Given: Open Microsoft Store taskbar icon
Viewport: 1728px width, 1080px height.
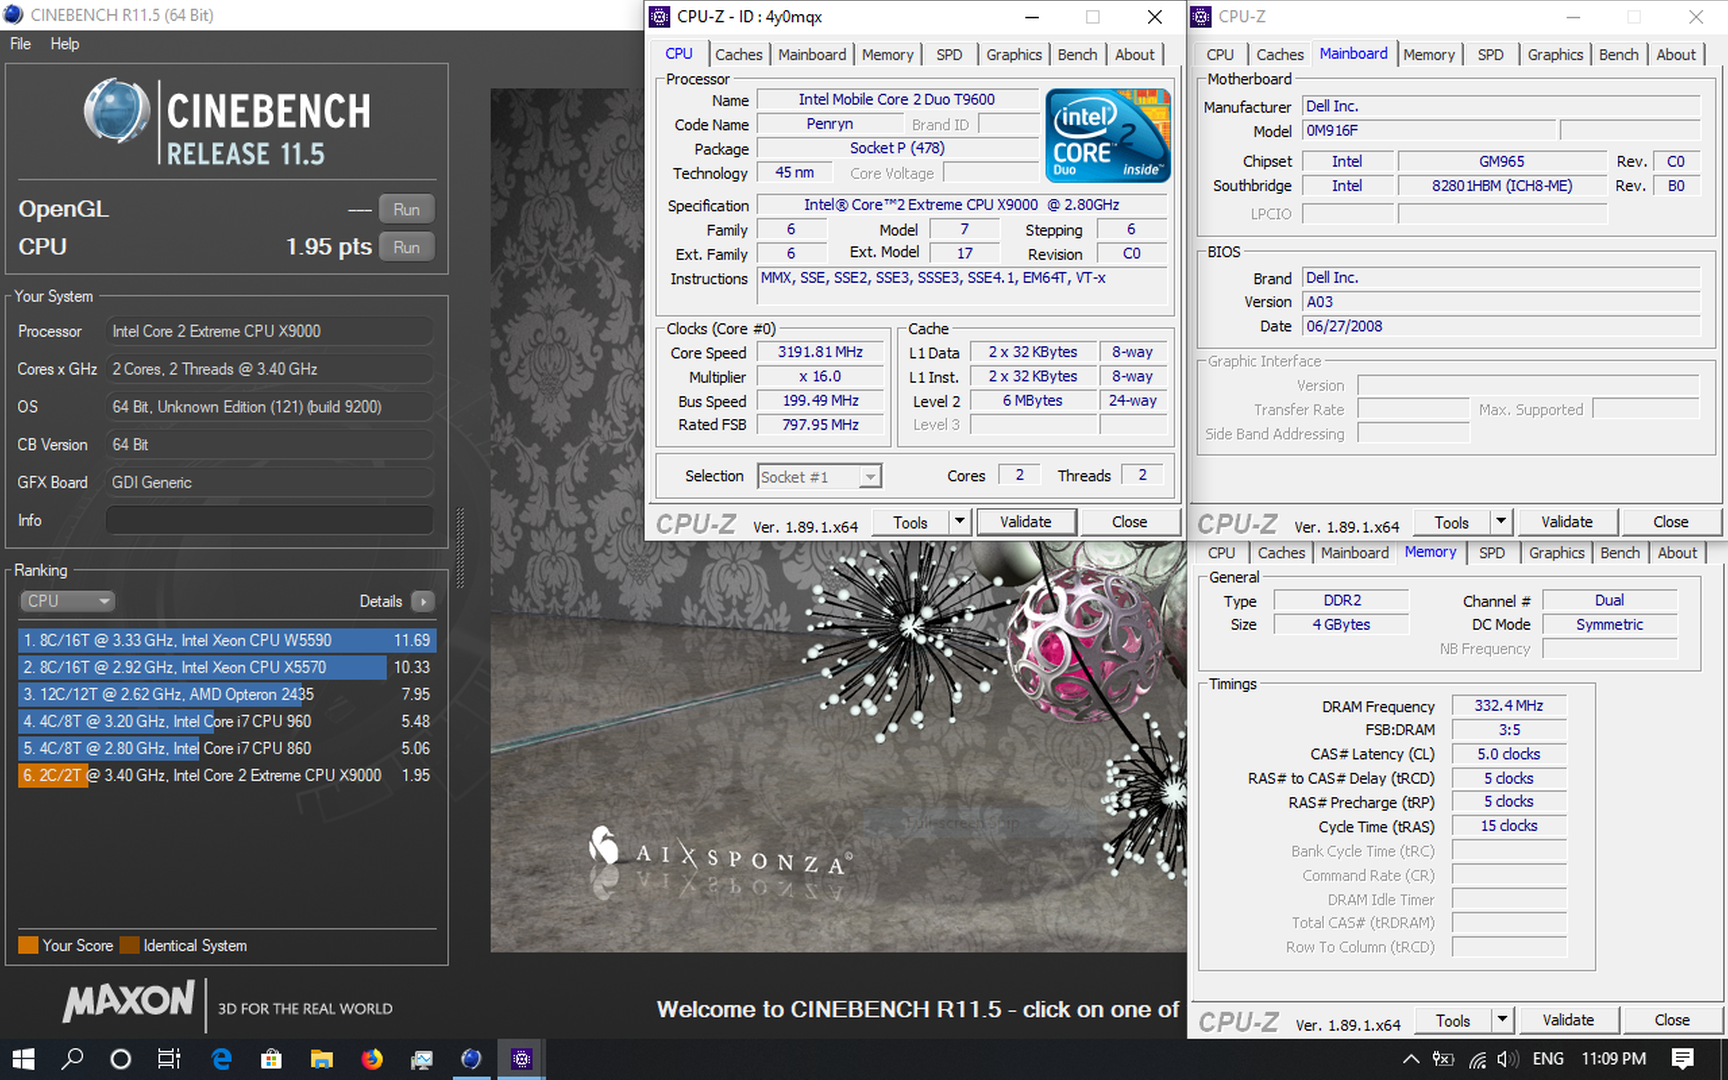Looking at the screenshot, I should (x=271, y=1059).
